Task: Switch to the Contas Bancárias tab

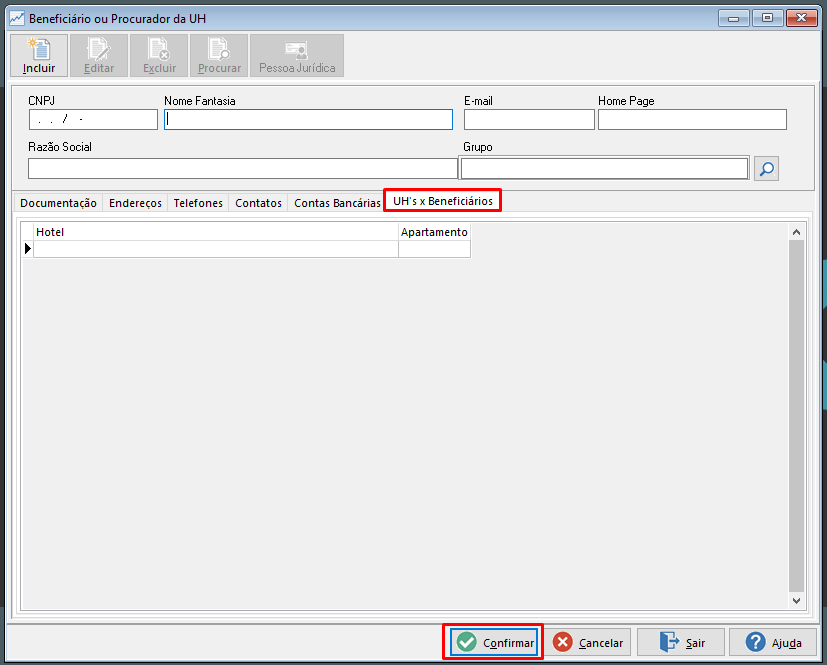Action: point(337,203)
